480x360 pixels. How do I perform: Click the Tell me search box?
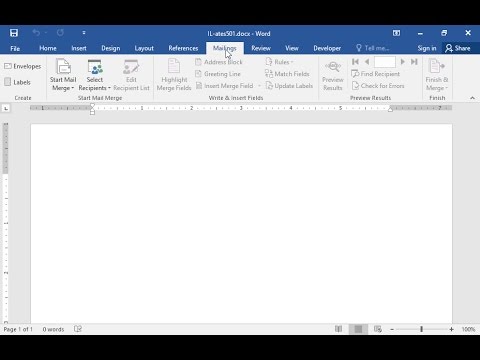(x=373, y=48)
